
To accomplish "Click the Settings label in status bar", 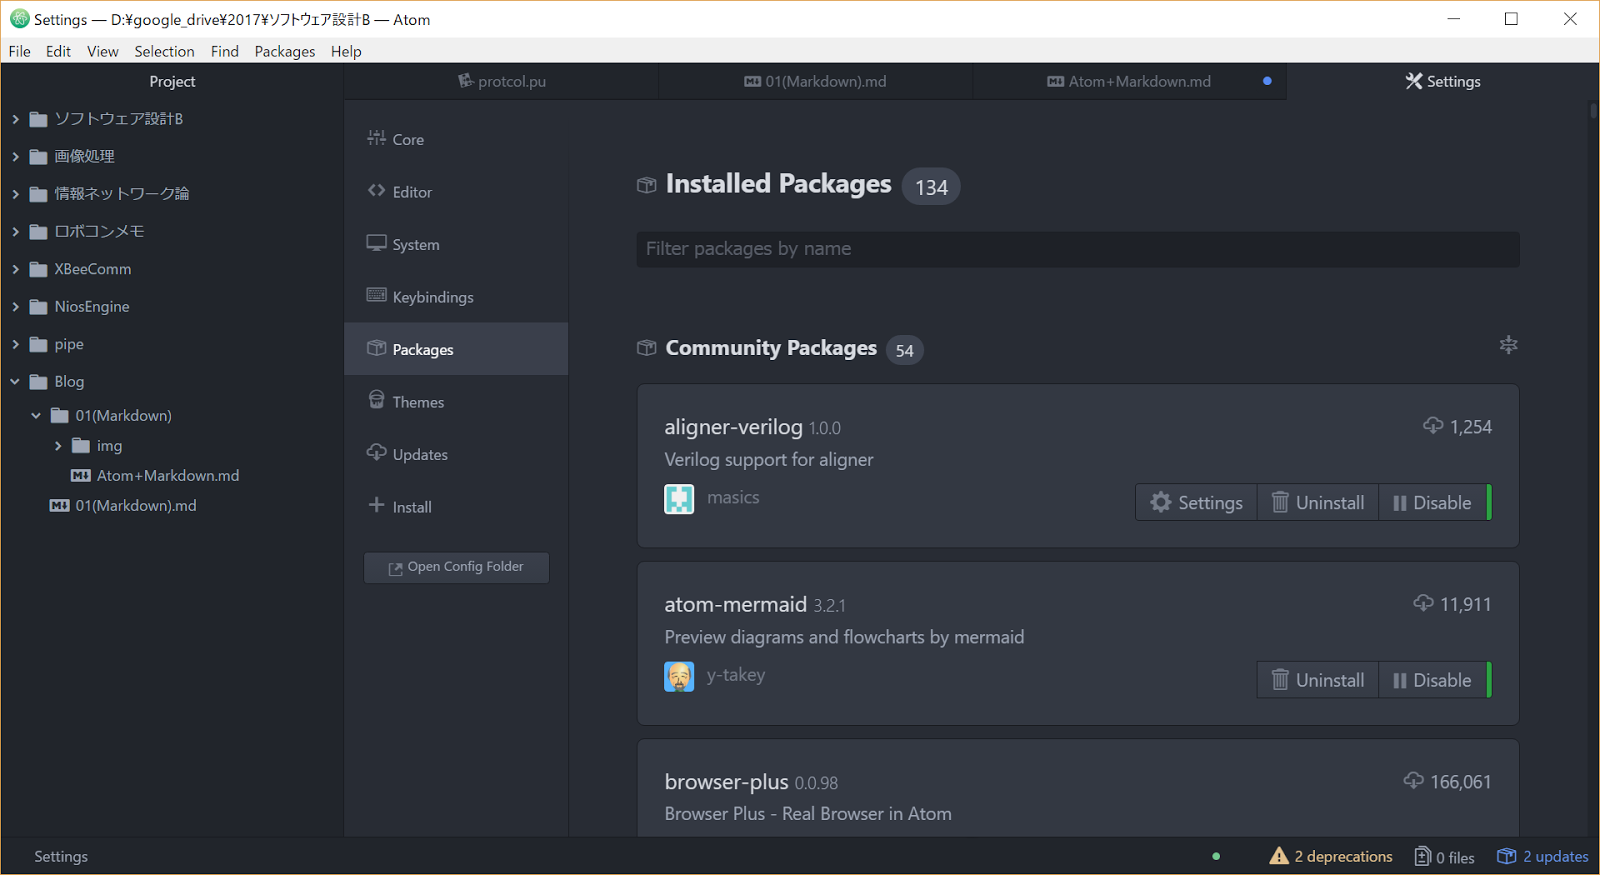I will [x=61, y=856].
